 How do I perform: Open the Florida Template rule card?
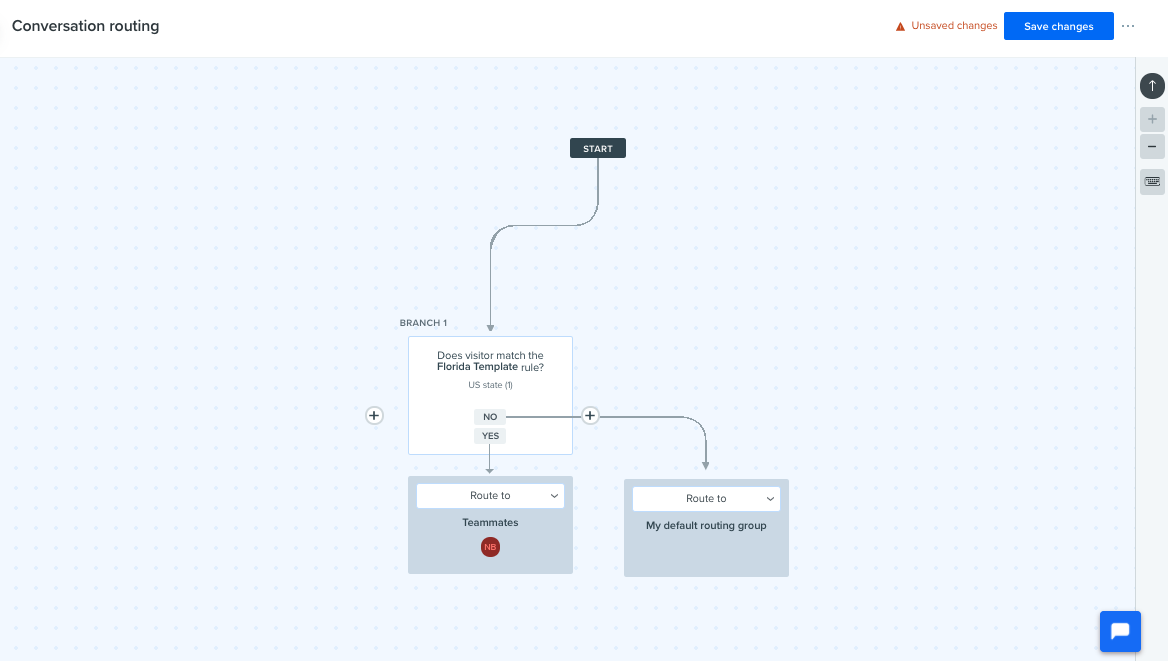tap(490, 395)
